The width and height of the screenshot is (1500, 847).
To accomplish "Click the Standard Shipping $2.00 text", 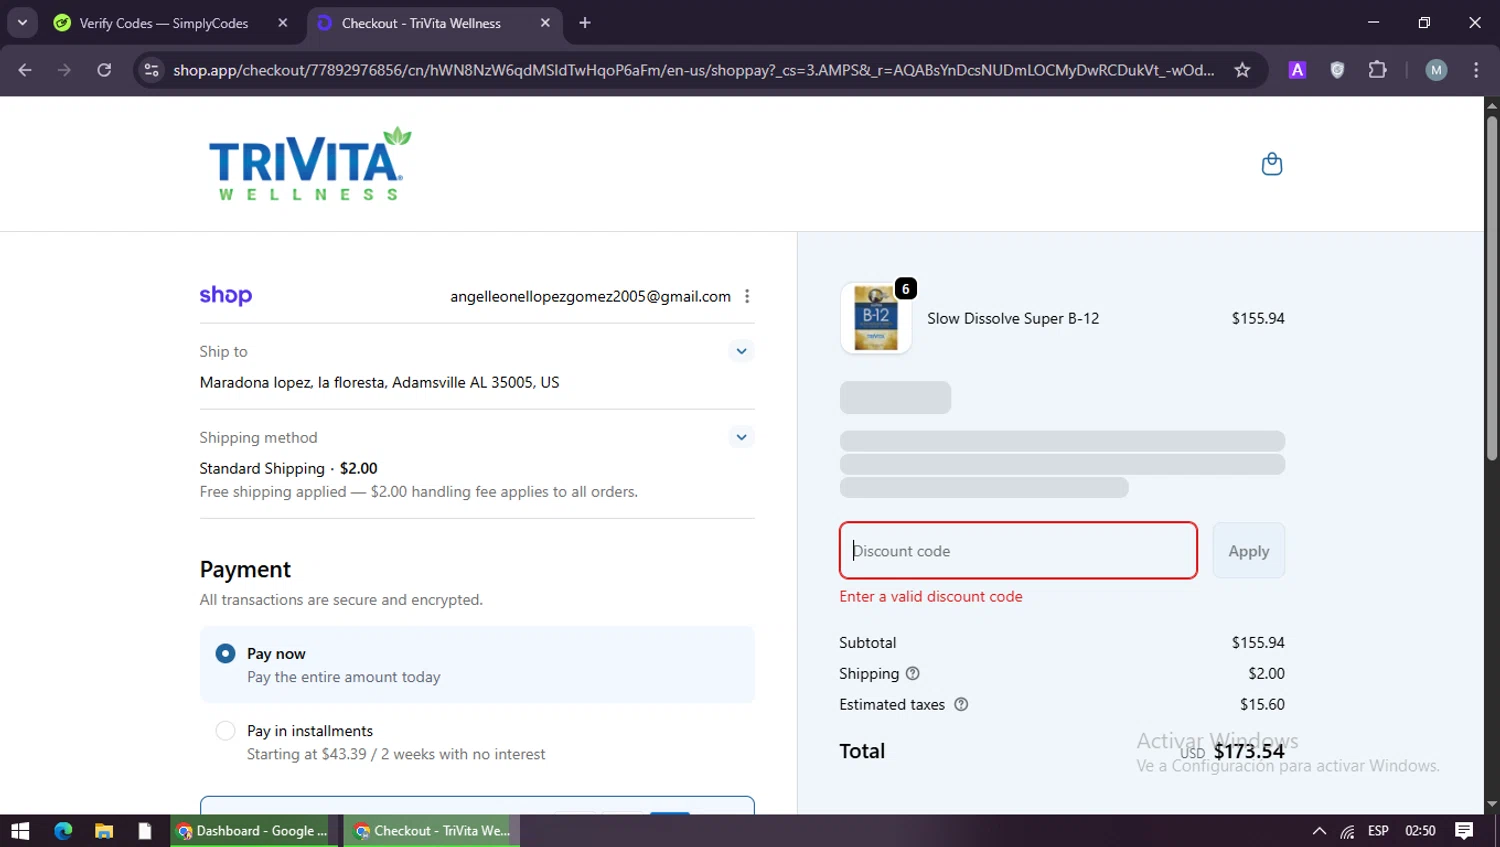I will pos(288,468).
